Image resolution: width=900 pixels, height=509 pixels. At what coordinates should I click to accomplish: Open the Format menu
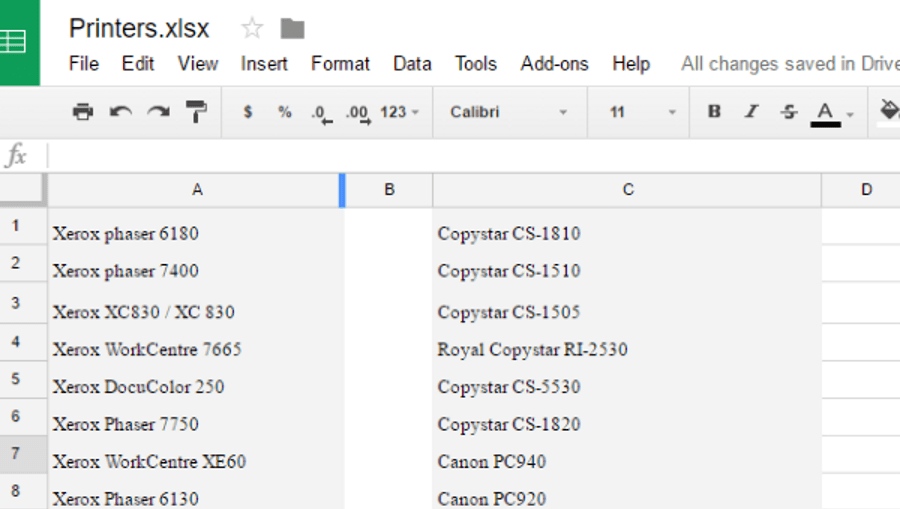coord(340,64)
